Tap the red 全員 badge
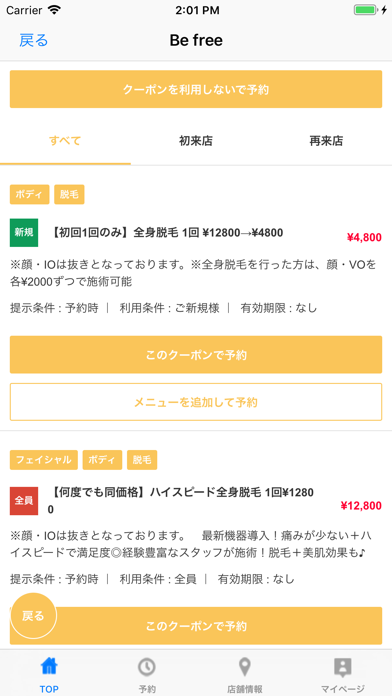The width and height of the screenshot is (392, 696). [24, 501]
